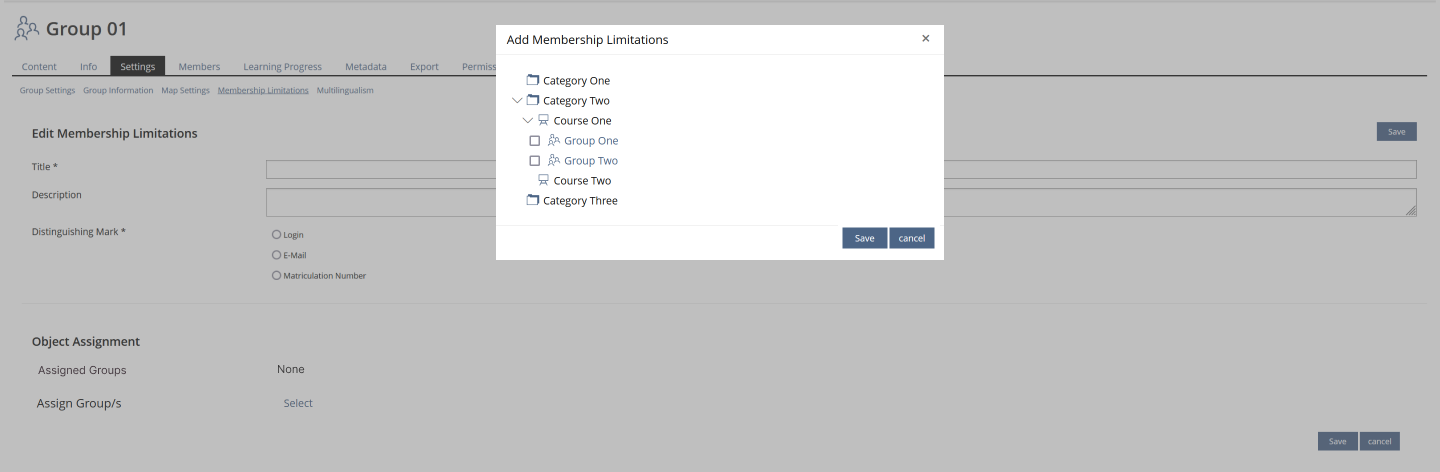Choose the Matriculation Number radio option
The height and width of the screenshot is (472, 1440).
point(277,275)
